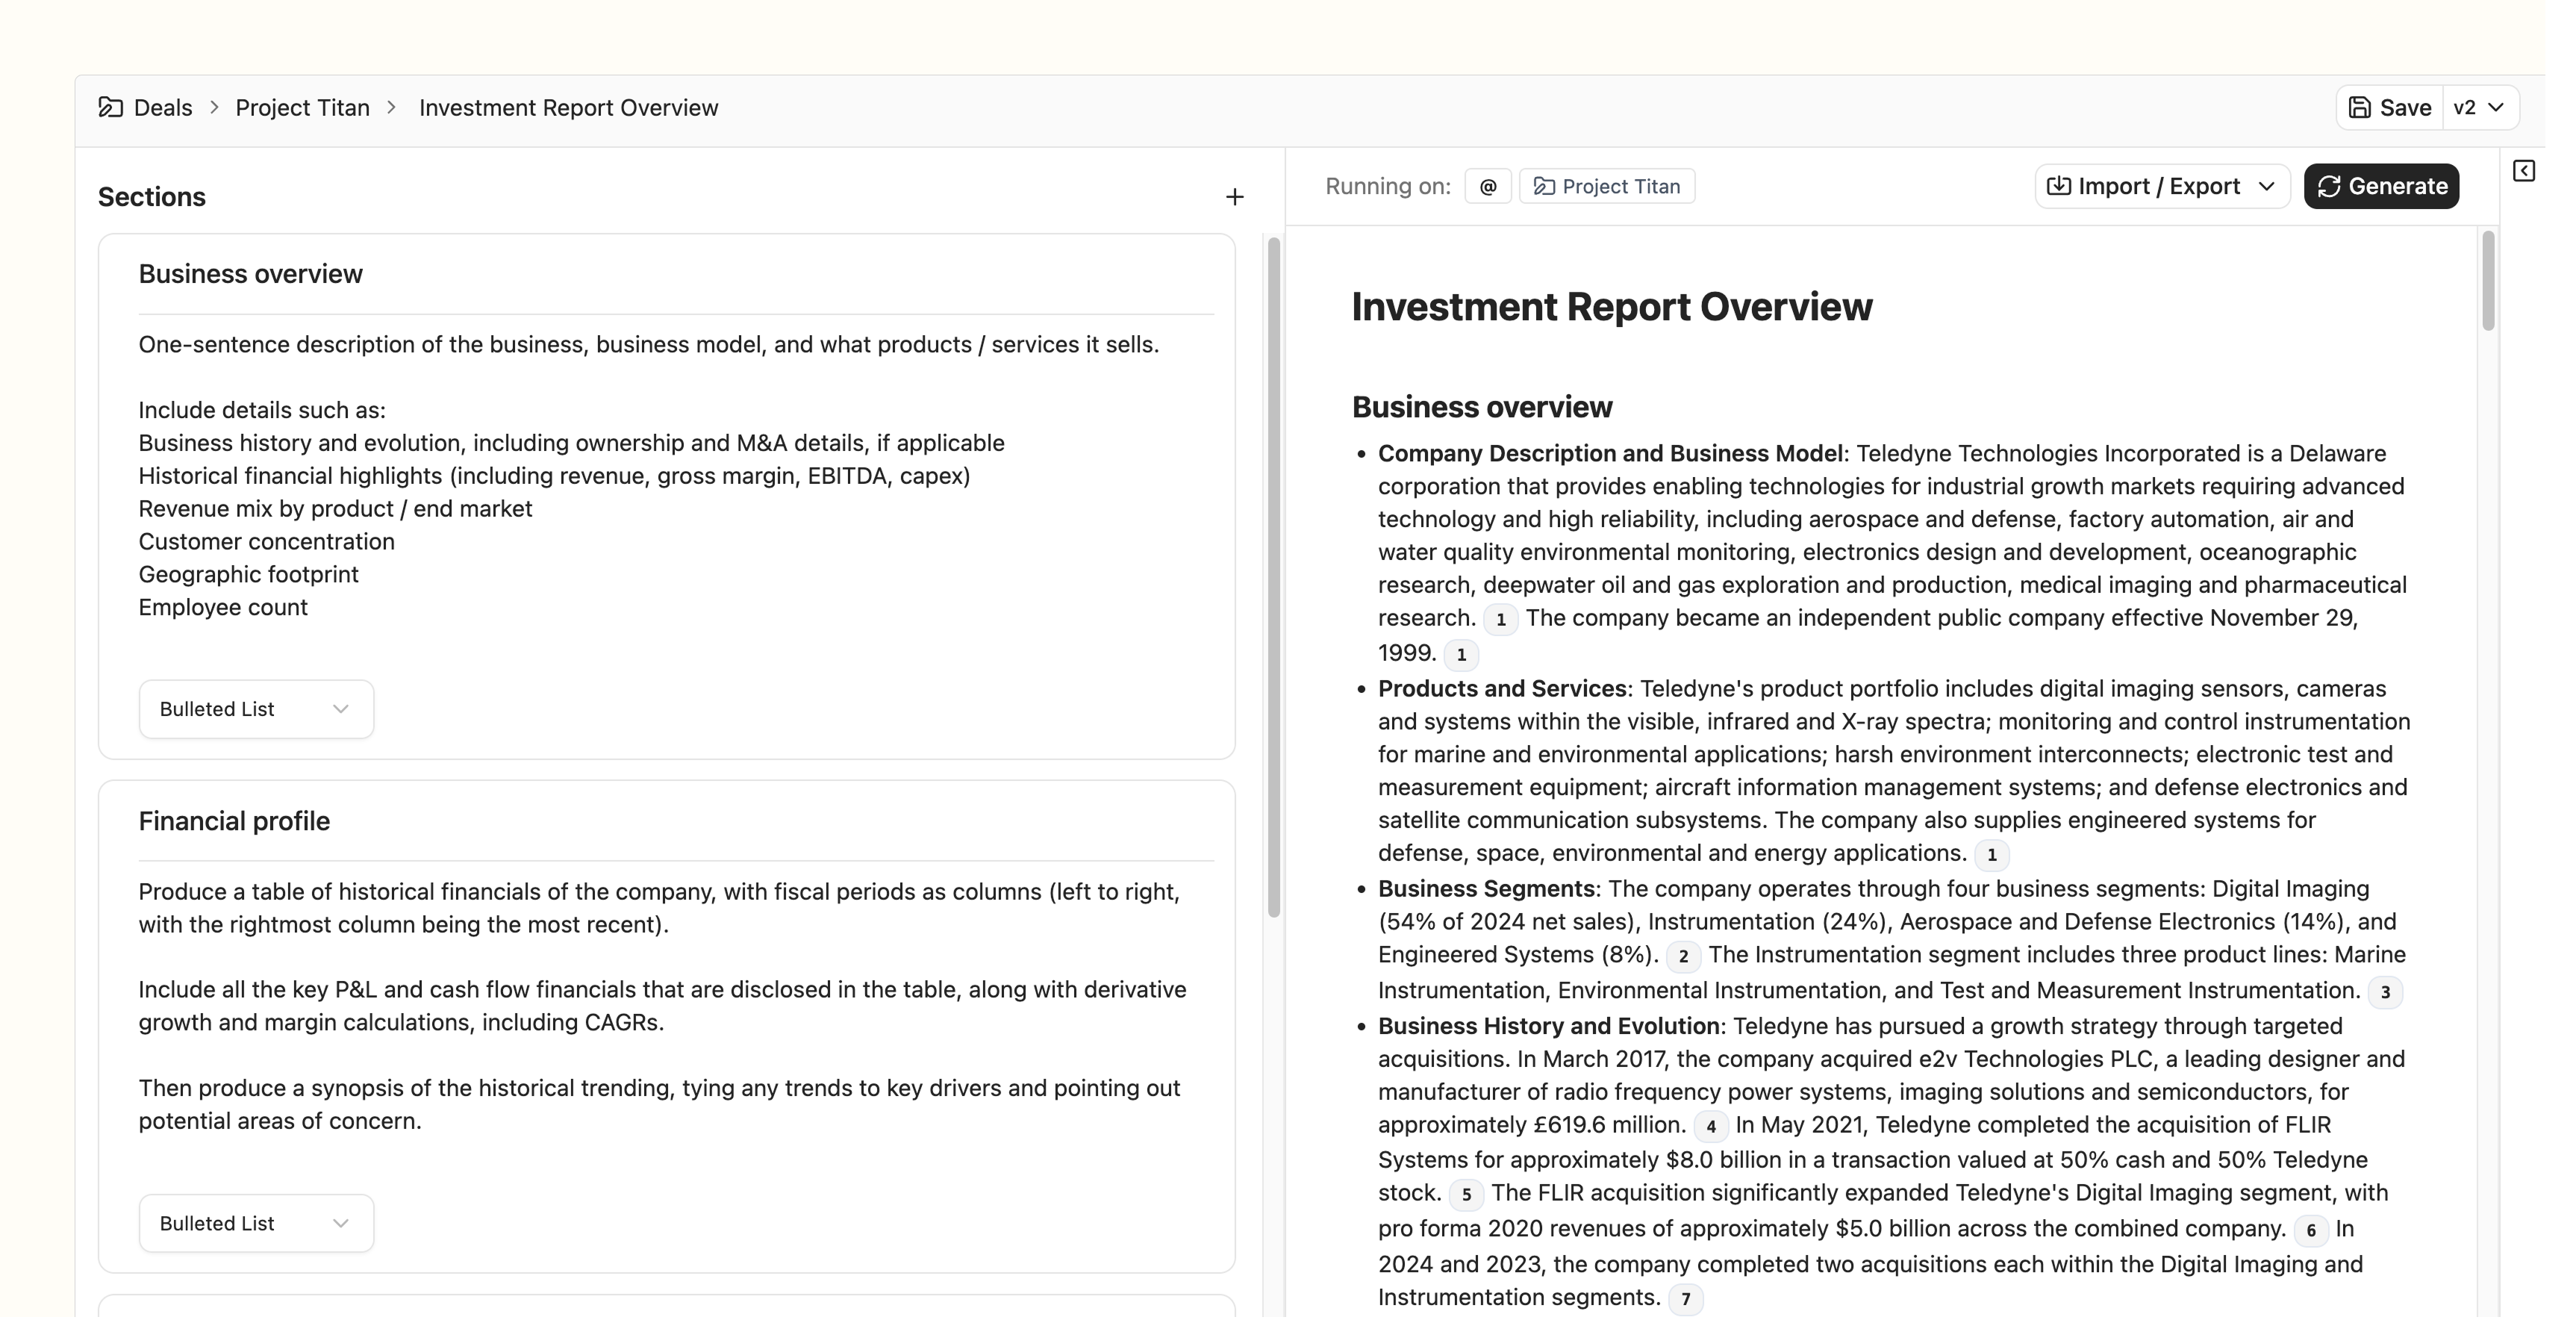Open the Business overview Bulleted List dropdown
Viewport: 2576px width, 1323px height.
pos(256,709)
